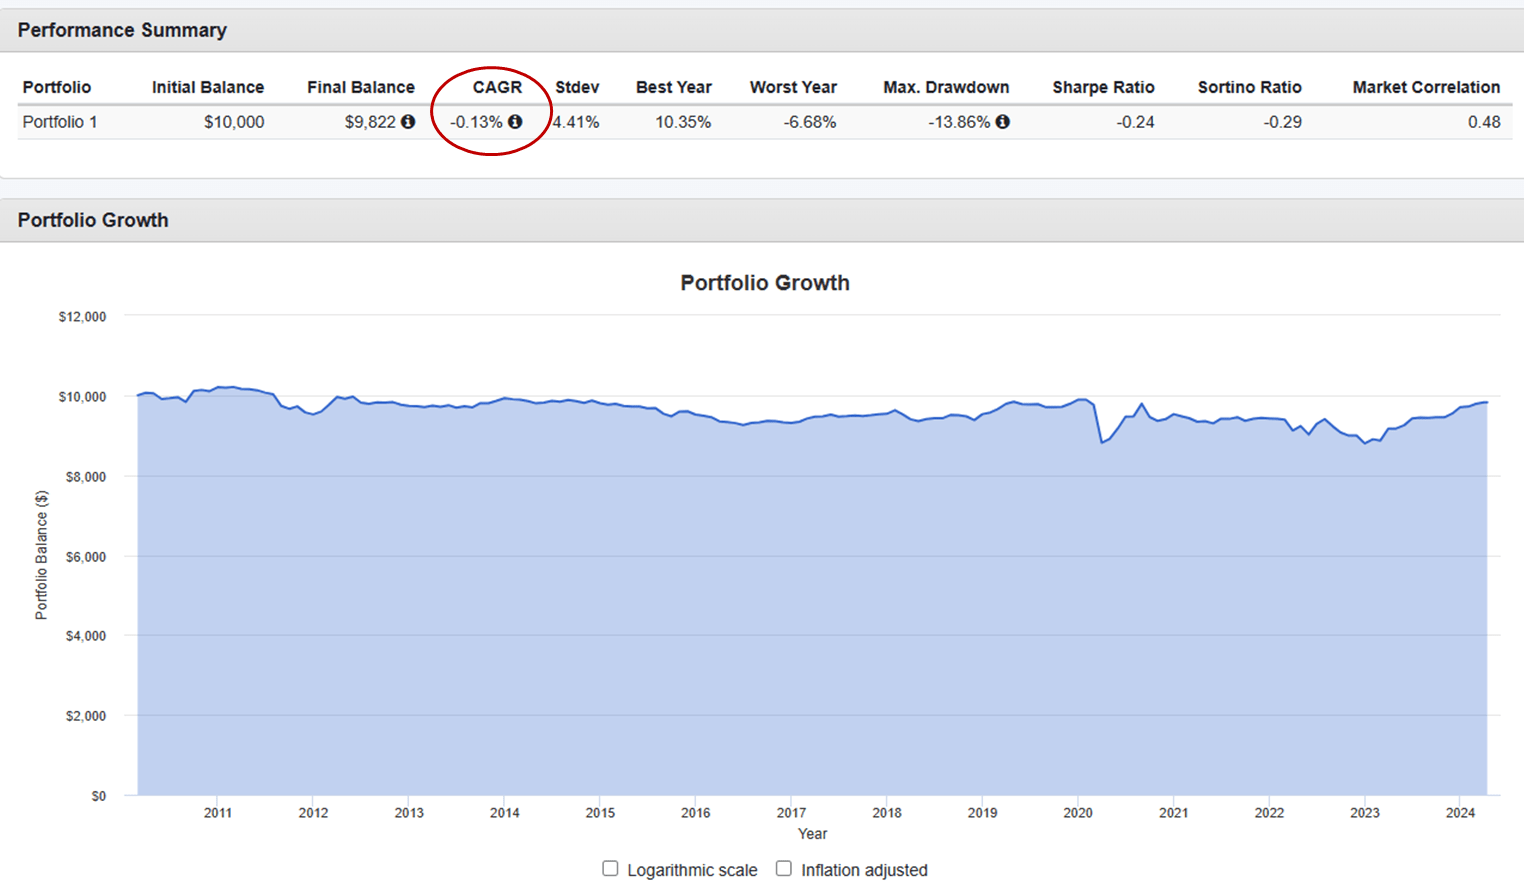Click the Portfolio Growth chart title
The image size is (1524, 889).
click(x=764, y=283)
